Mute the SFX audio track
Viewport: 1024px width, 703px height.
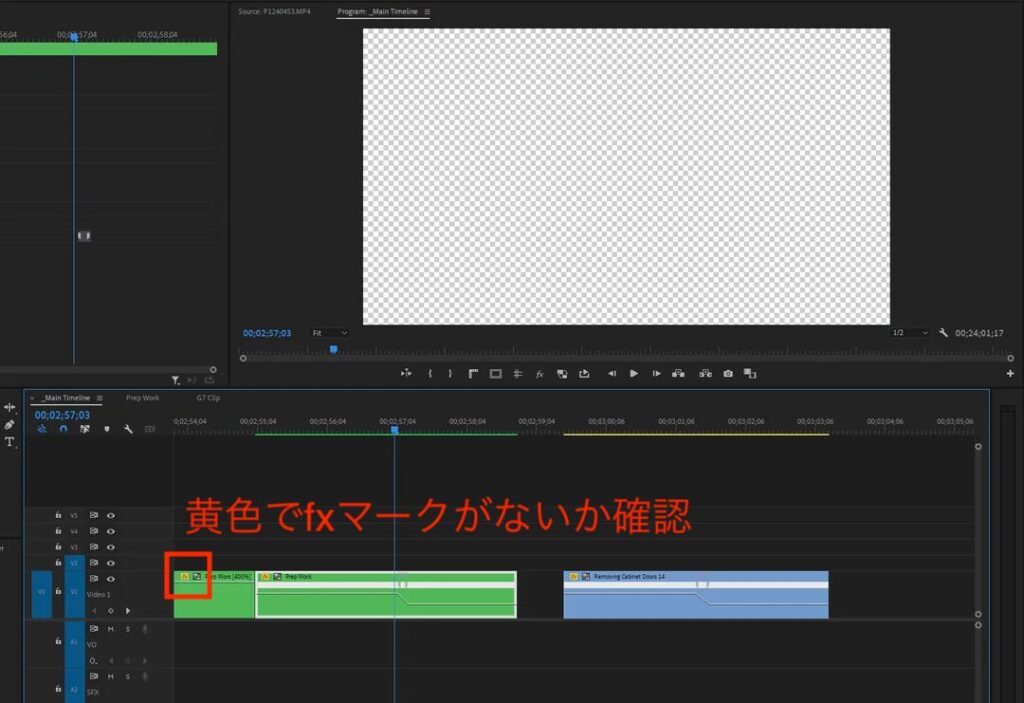[x=109, y=676]
